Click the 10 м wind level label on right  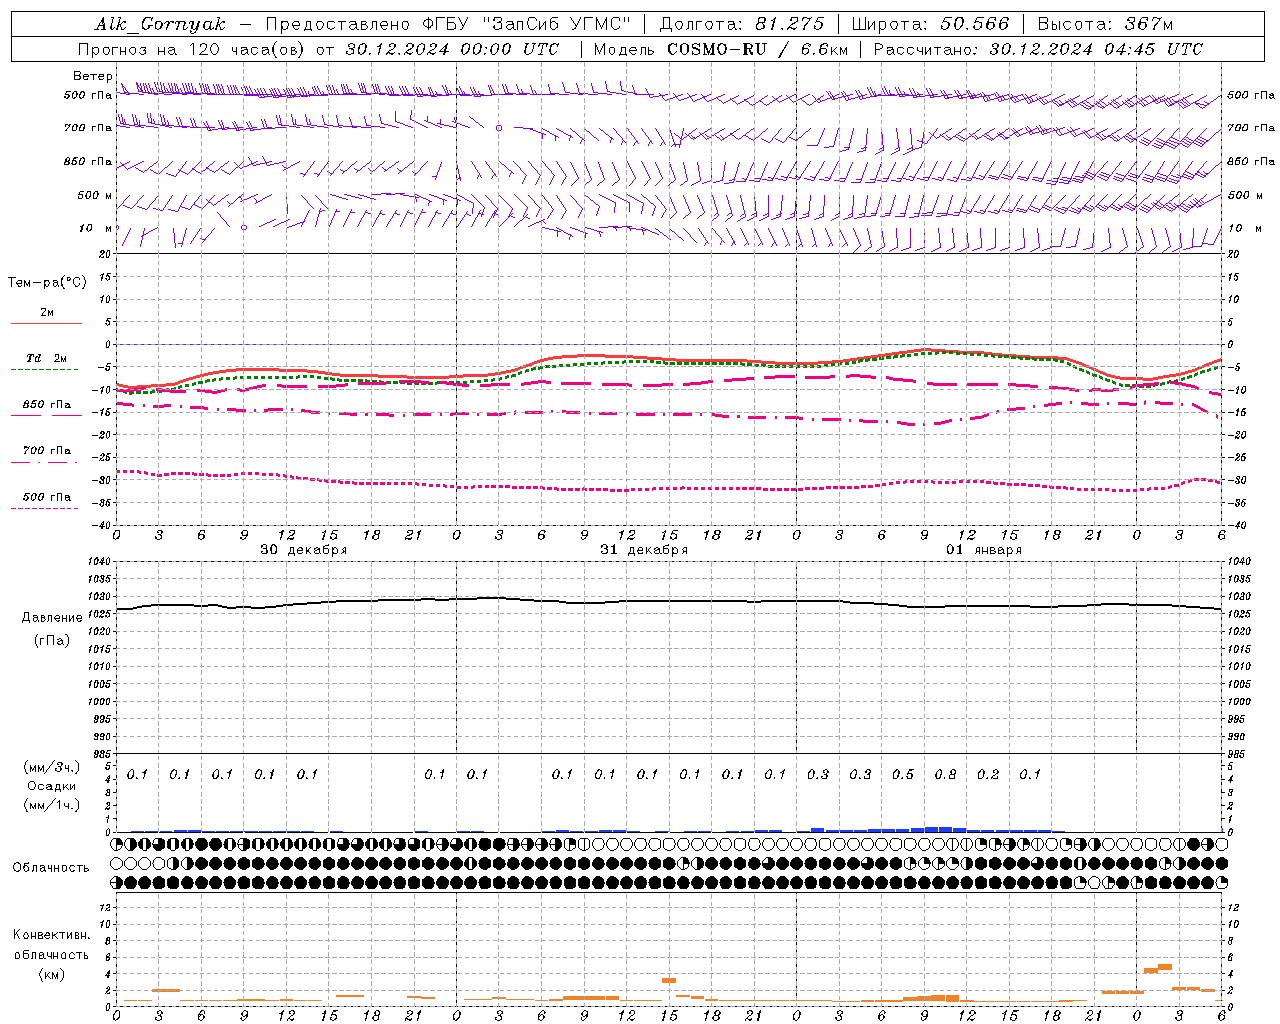(x=1244, y=228)
